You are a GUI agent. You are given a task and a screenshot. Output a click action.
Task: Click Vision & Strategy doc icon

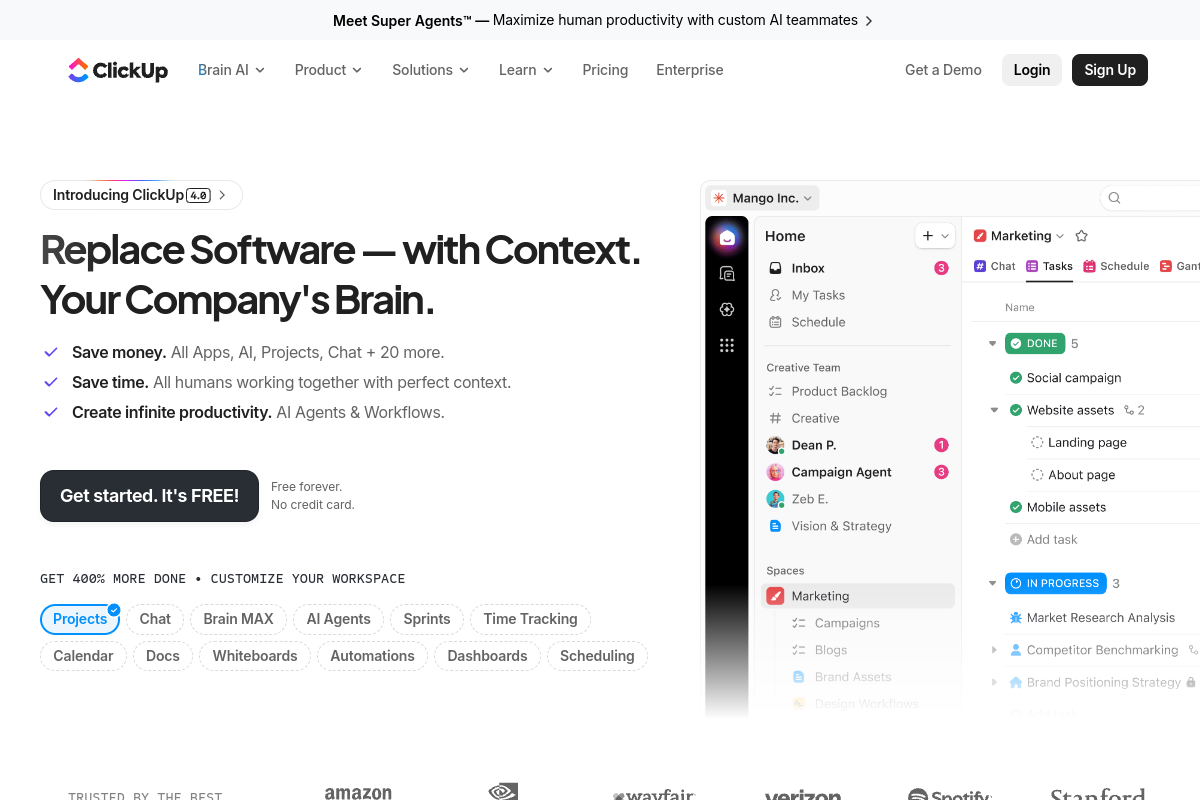coord(775,526)
